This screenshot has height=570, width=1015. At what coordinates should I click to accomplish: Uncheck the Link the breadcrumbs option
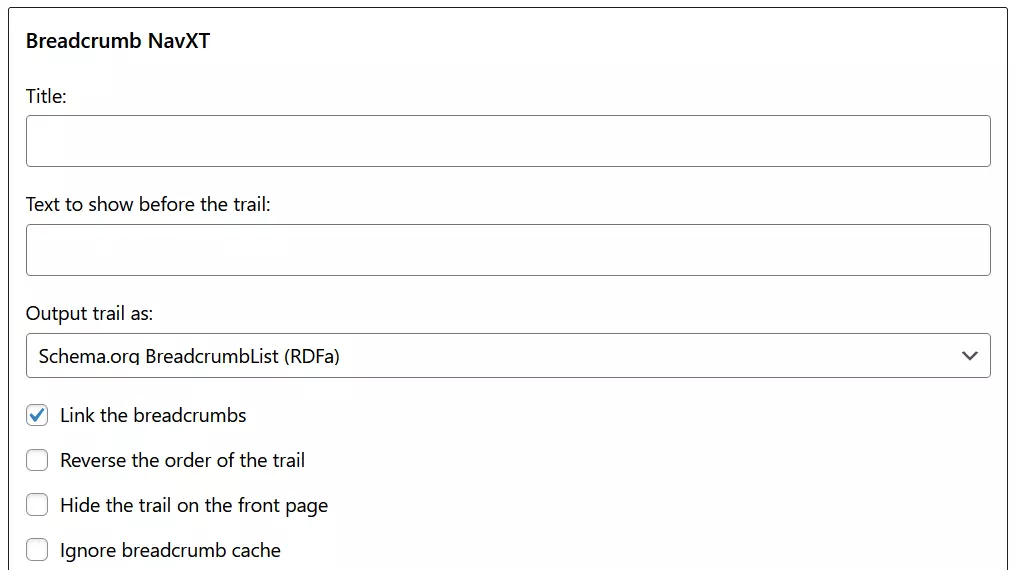point(37,415)
